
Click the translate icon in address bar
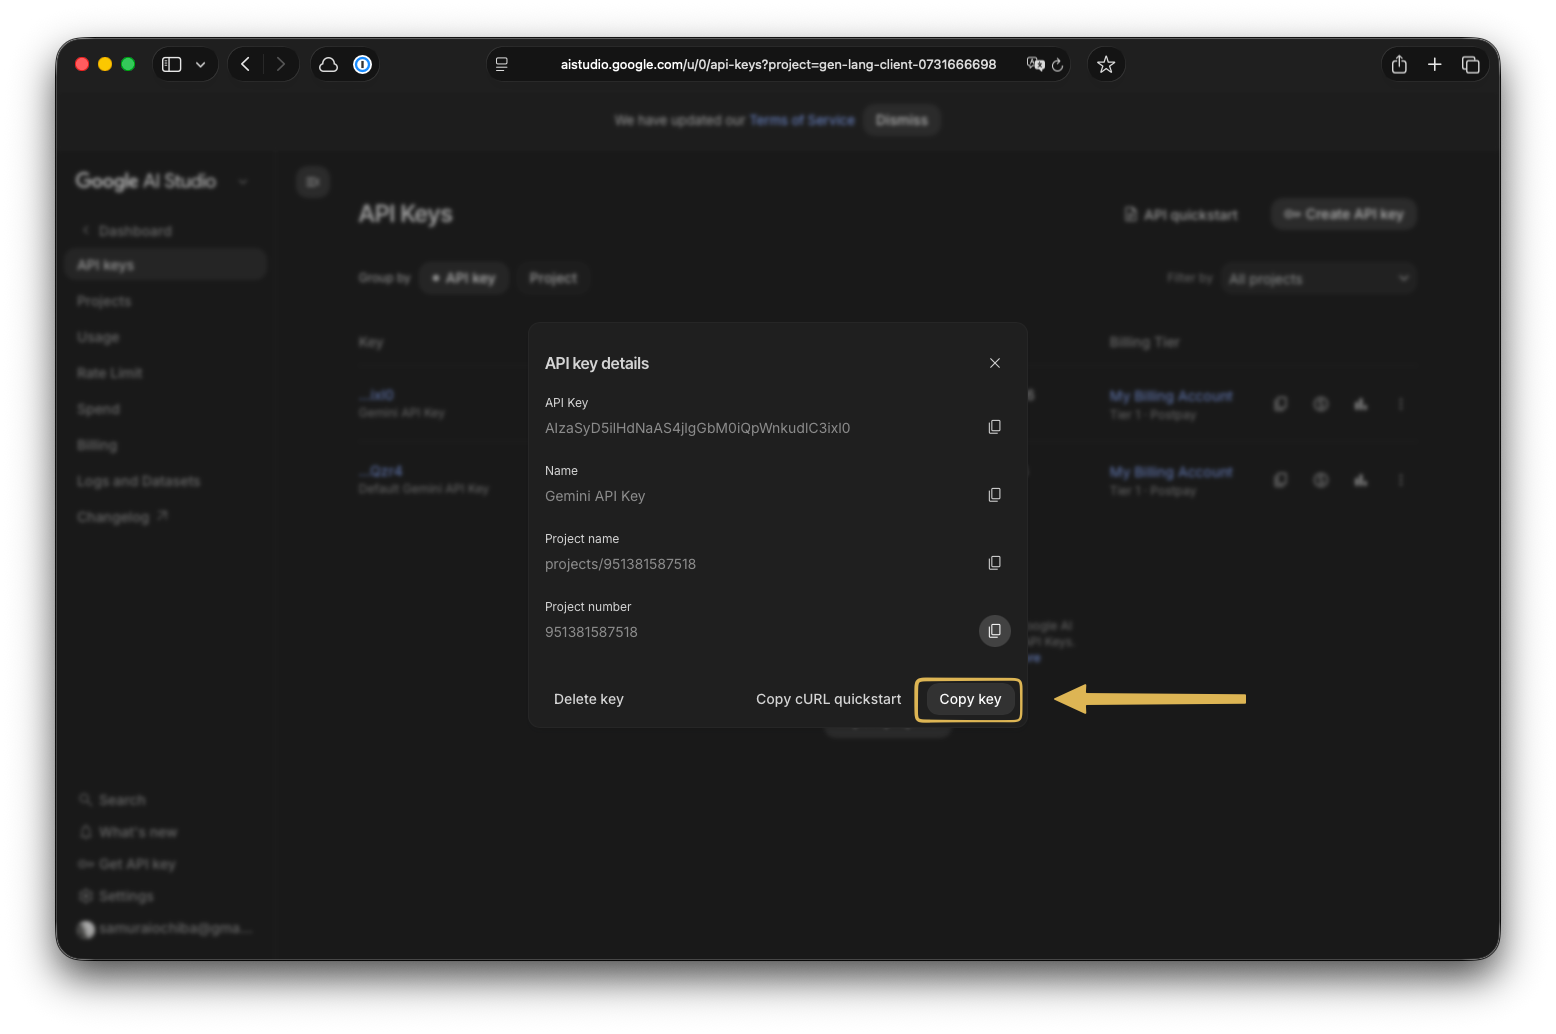click(x=1035, y=64)
